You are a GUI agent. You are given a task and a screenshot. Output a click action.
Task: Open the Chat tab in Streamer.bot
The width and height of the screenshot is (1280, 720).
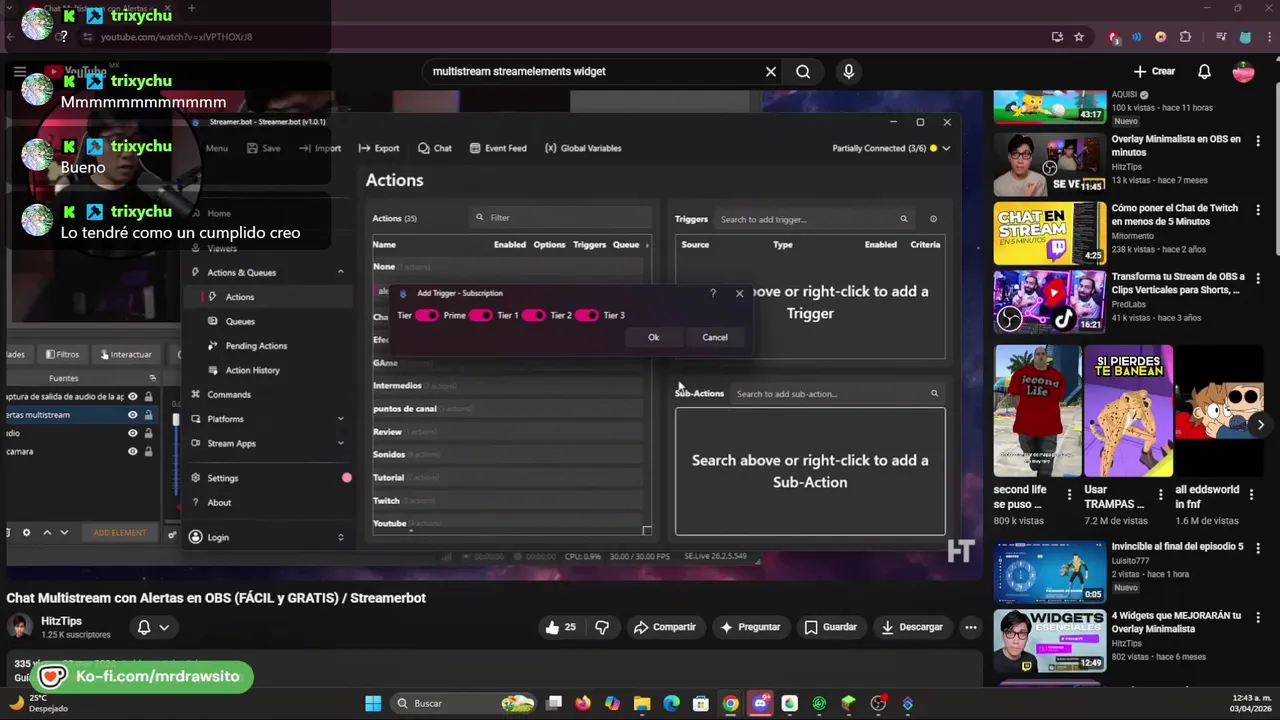pos(435,148)
